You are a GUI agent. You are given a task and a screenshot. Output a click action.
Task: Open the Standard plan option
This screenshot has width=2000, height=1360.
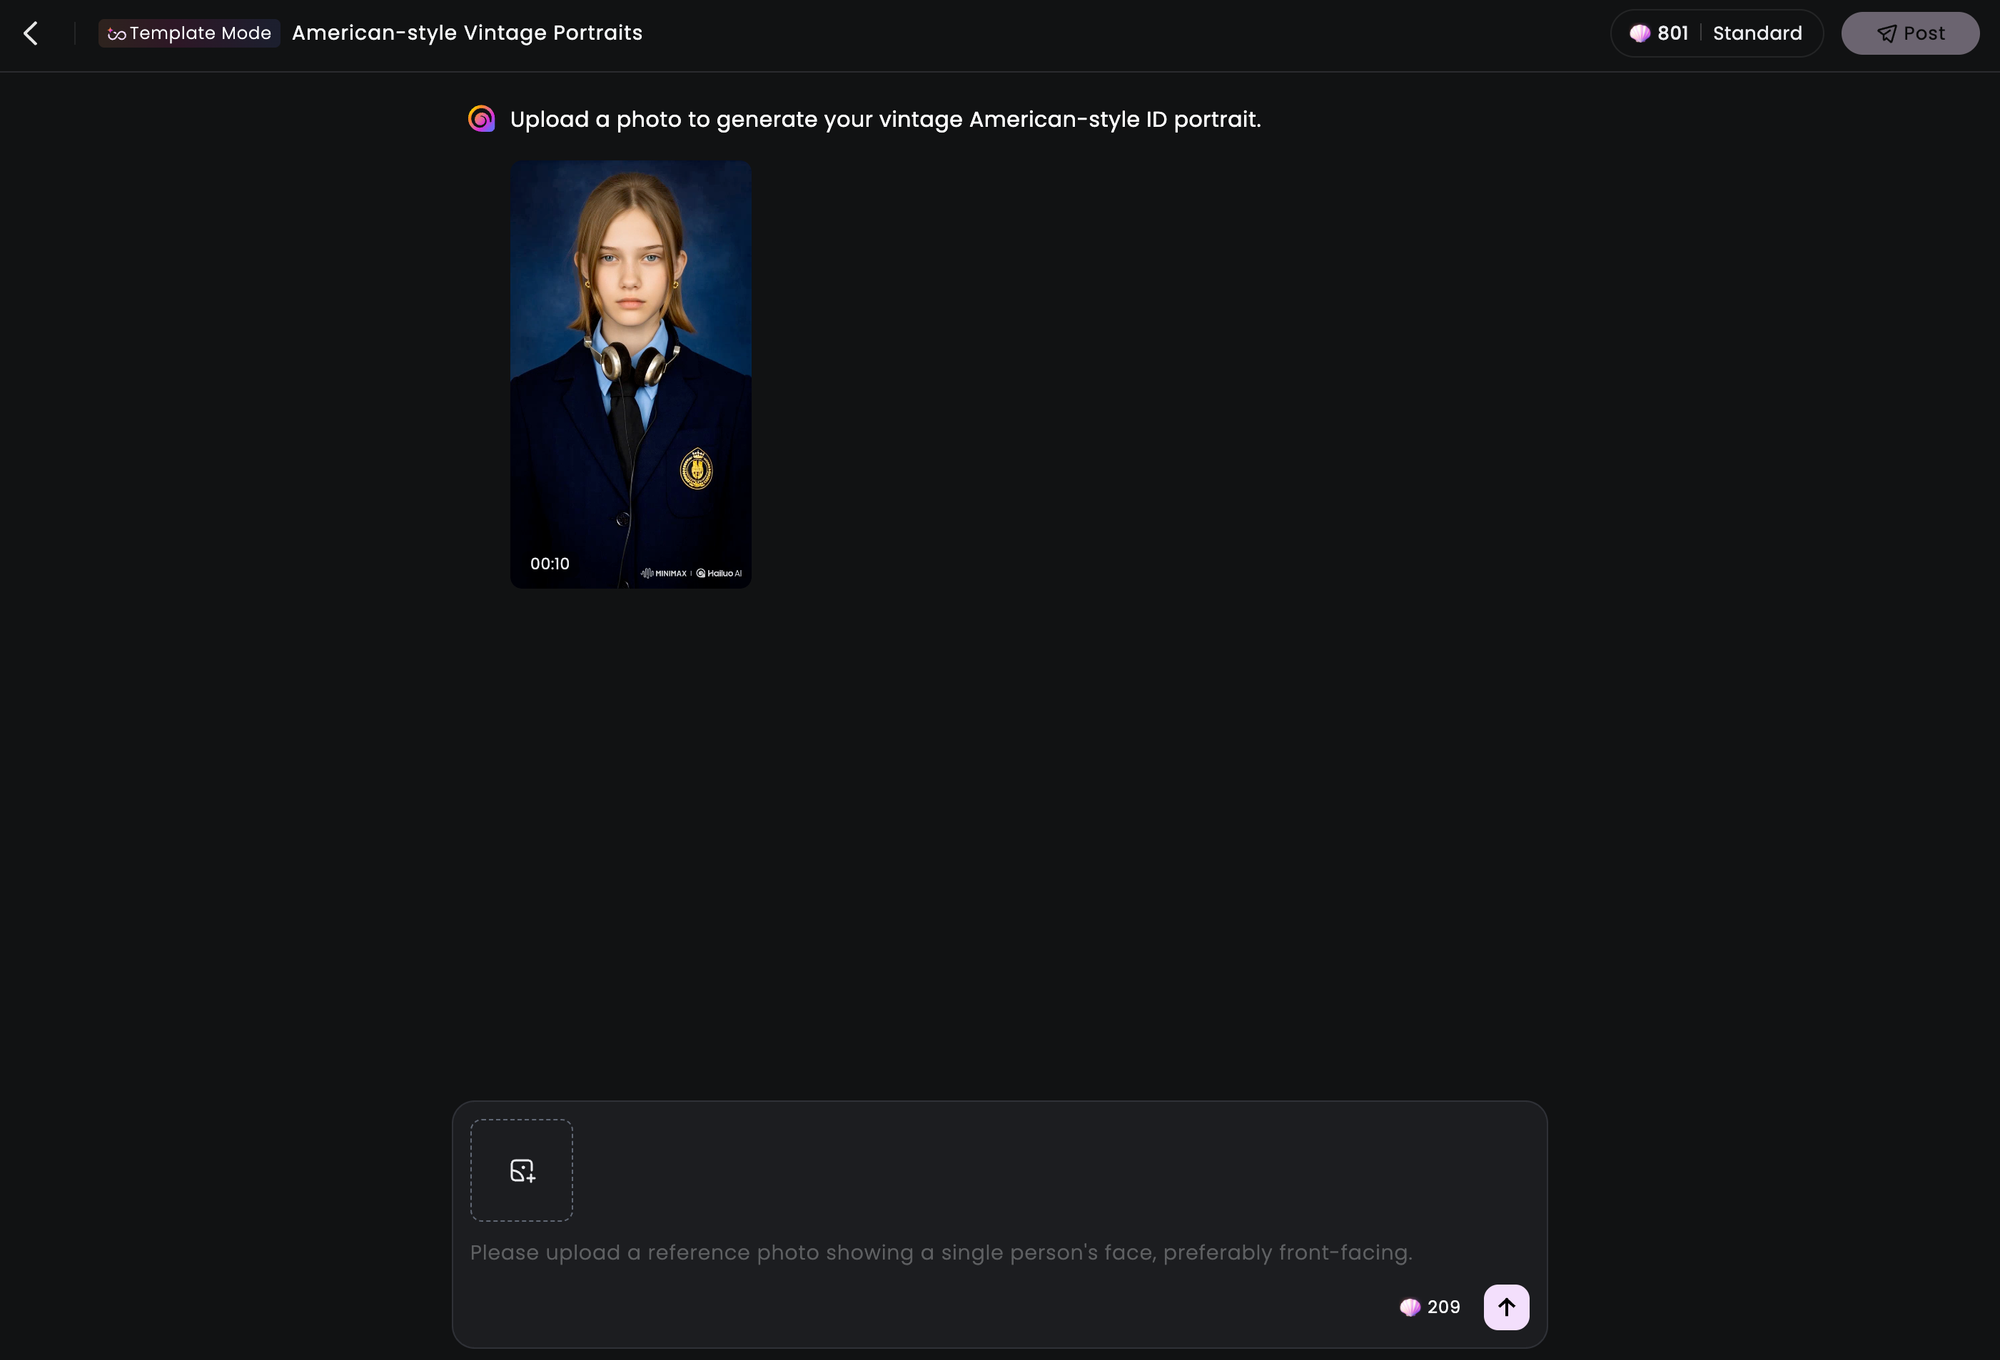(1757, 33)
